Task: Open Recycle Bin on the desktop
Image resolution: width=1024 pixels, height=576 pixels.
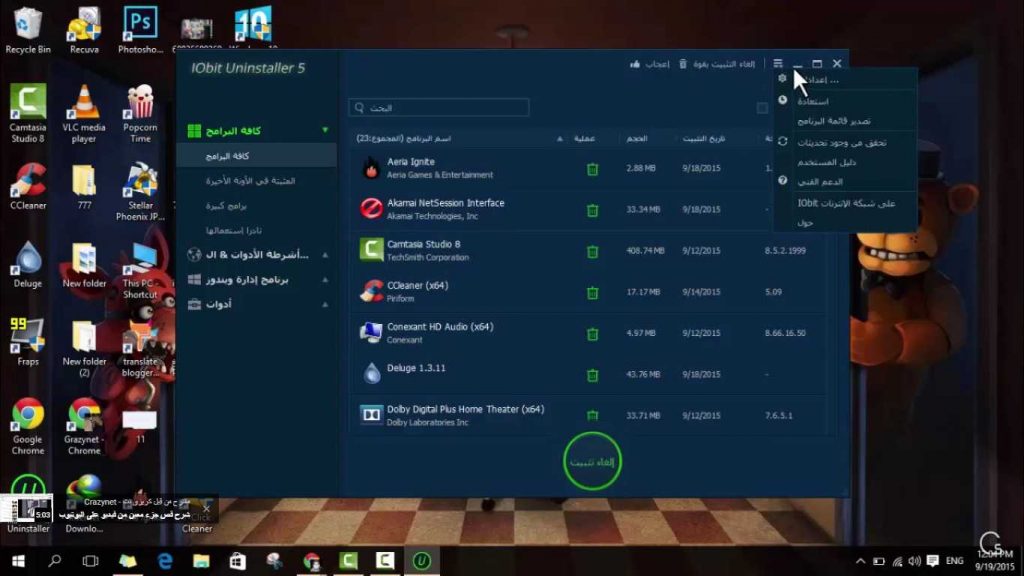Action: [27, 30]
